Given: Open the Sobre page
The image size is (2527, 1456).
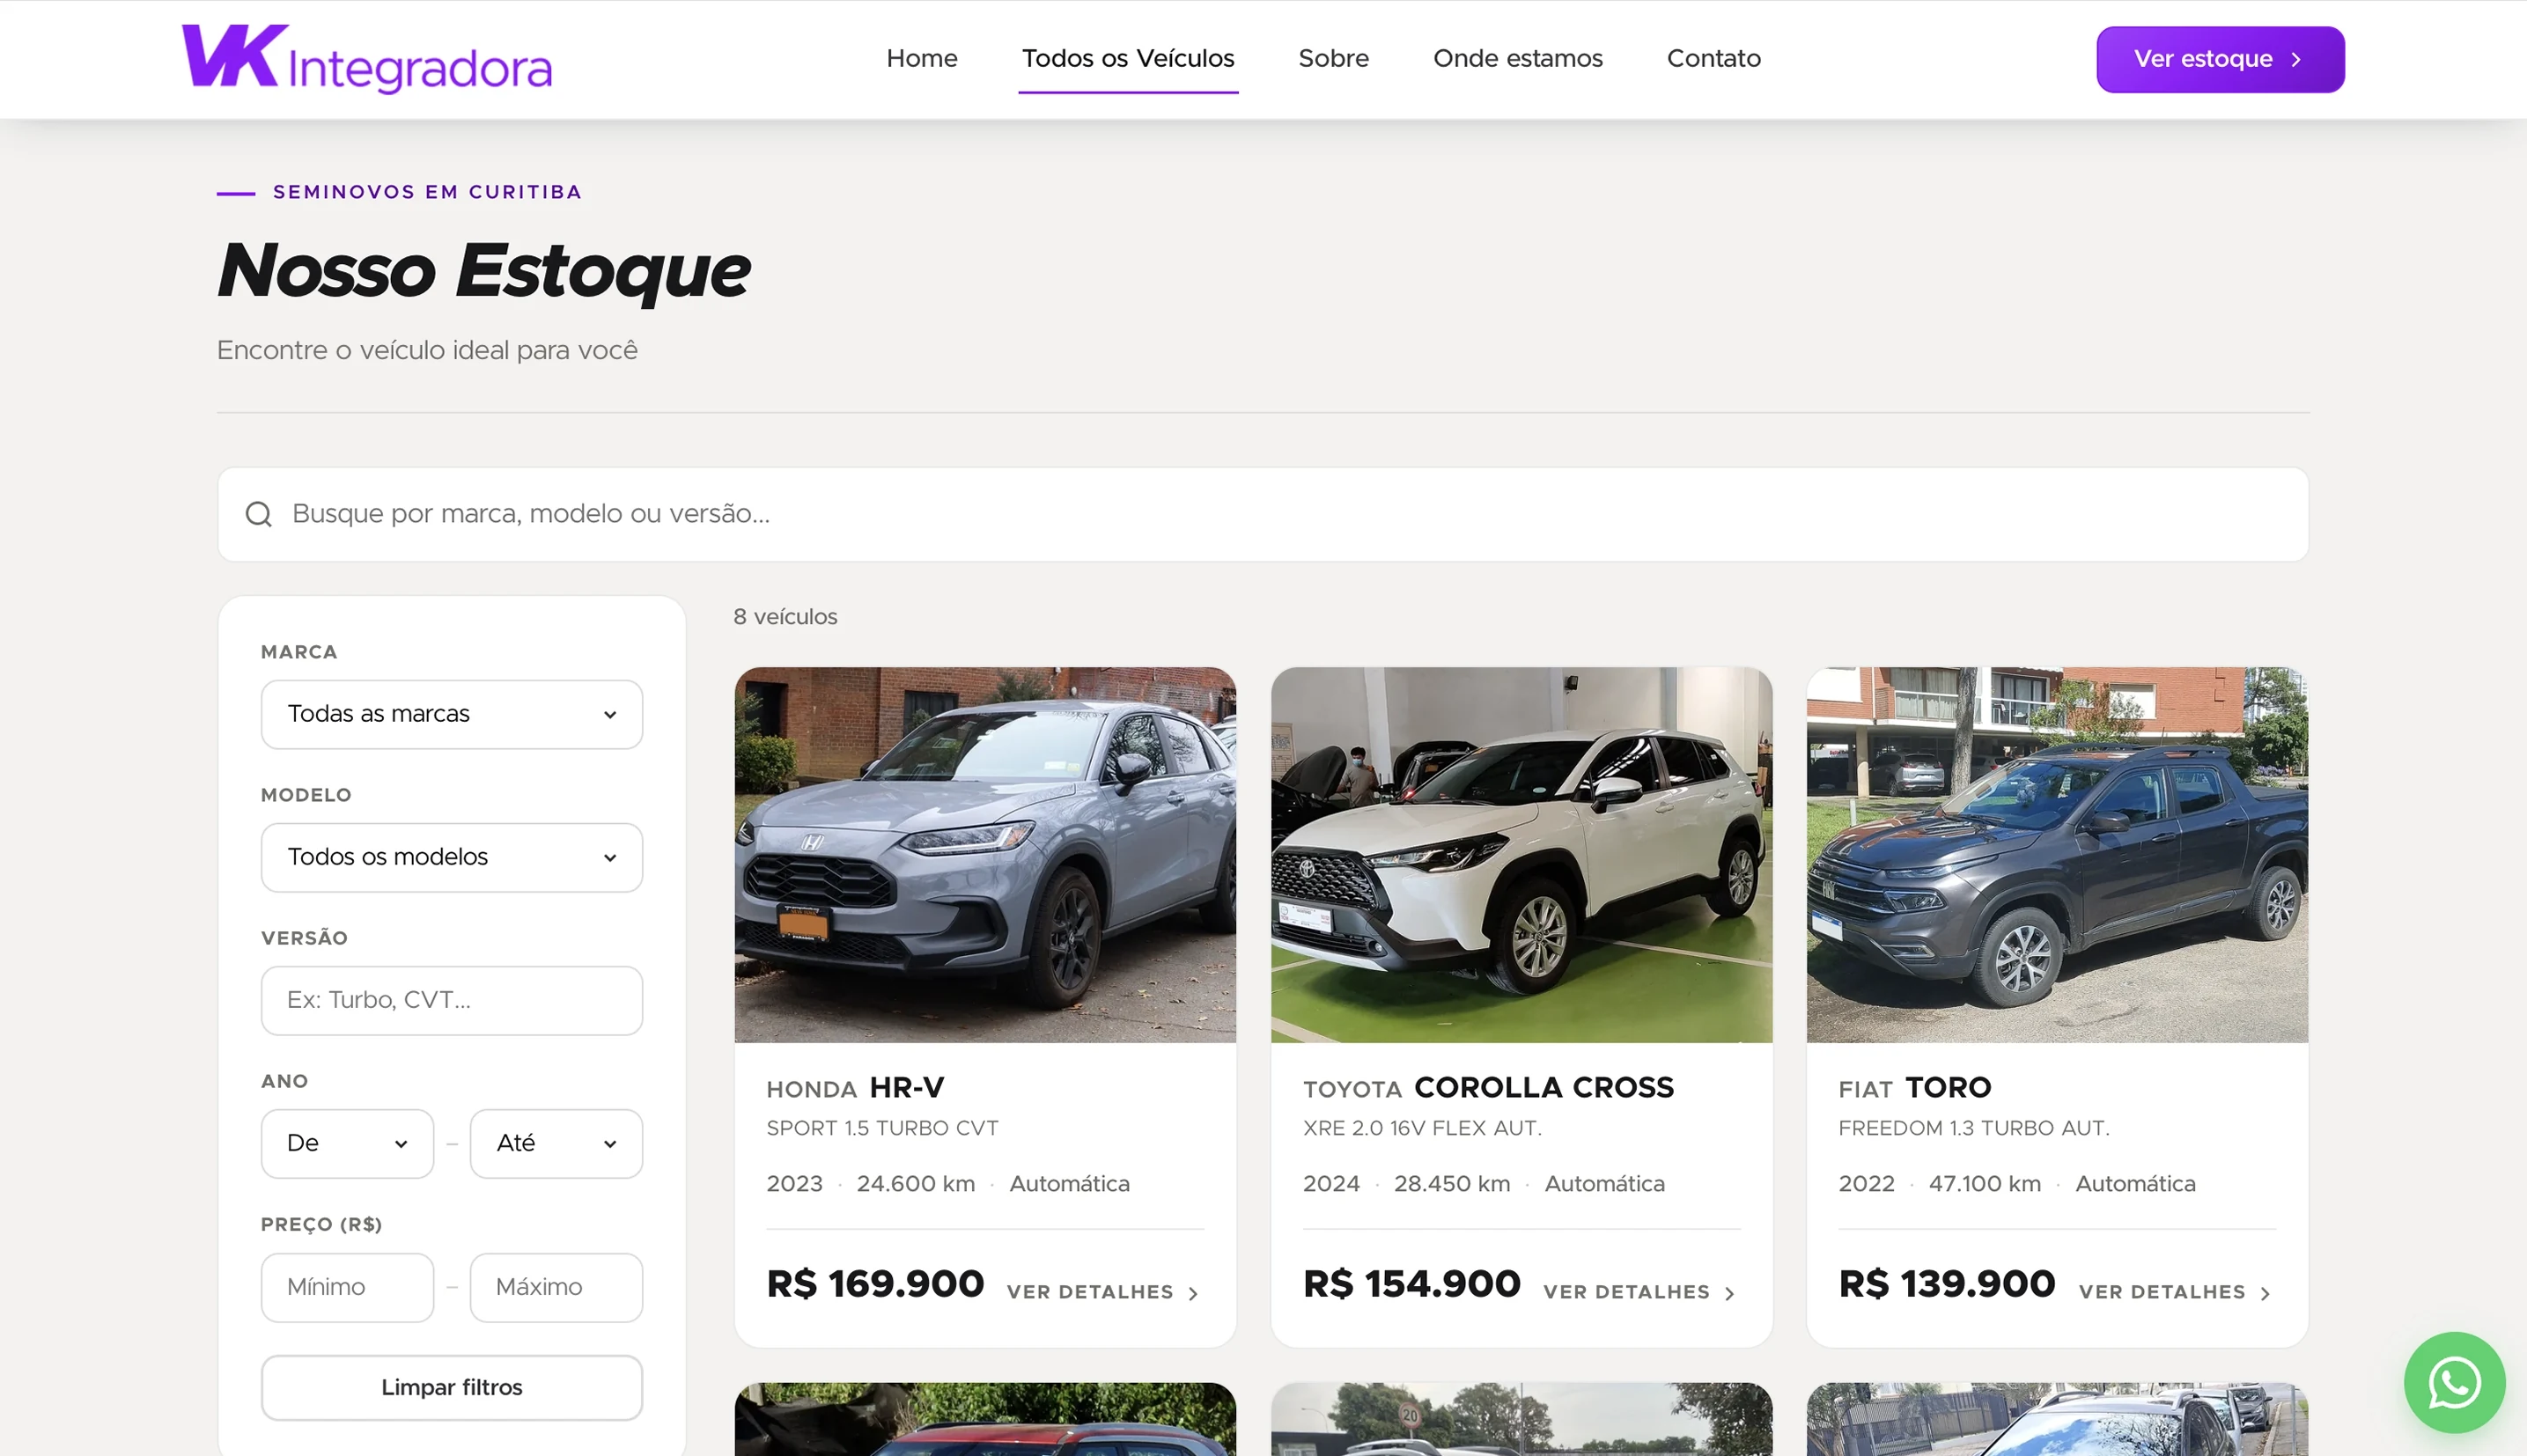Looking at the screenshot, I should [1333, 58].
